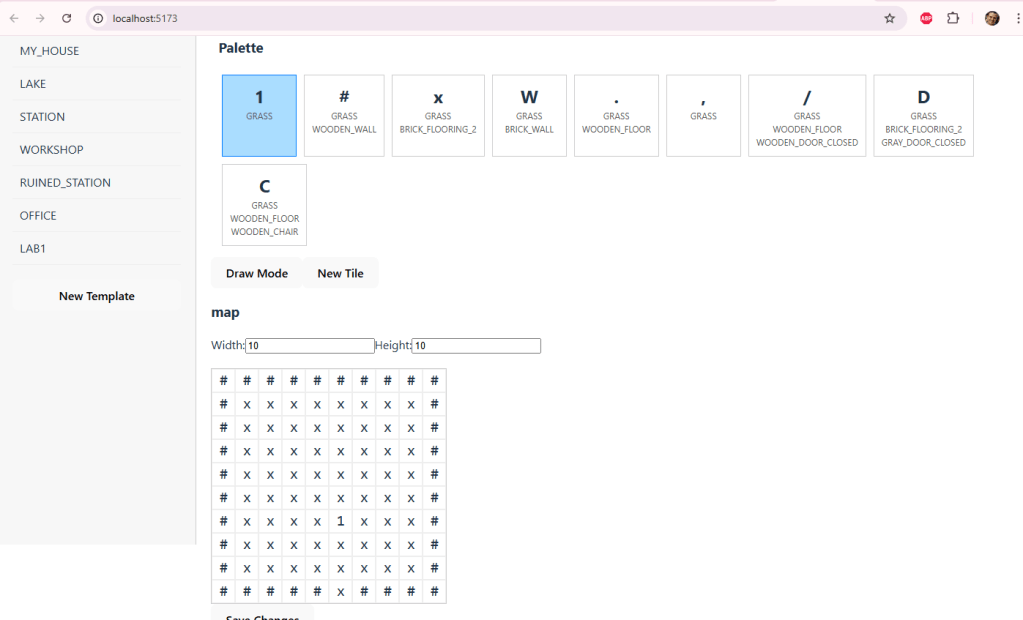Click the browser back arrow

tap(14, 18)
